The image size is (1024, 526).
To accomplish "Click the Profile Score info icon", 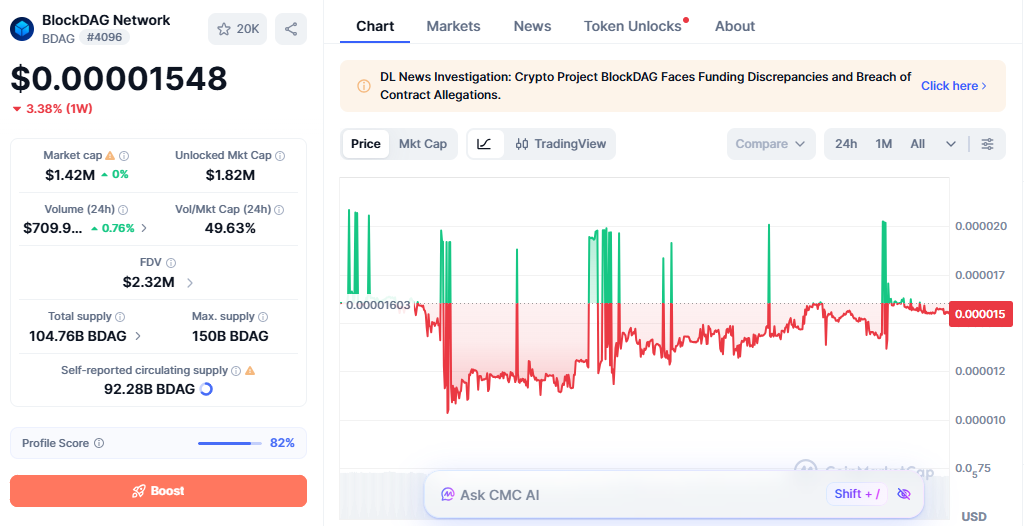I will tap(99, 443).
